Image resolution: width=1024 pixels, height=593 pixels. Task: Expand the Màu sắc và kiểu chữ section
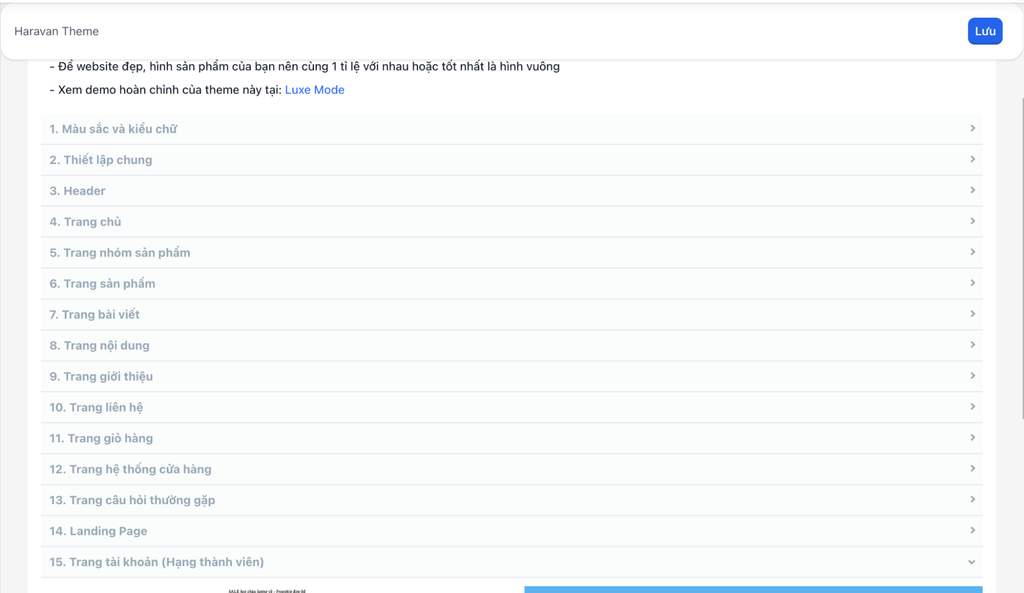coord(113,129)
